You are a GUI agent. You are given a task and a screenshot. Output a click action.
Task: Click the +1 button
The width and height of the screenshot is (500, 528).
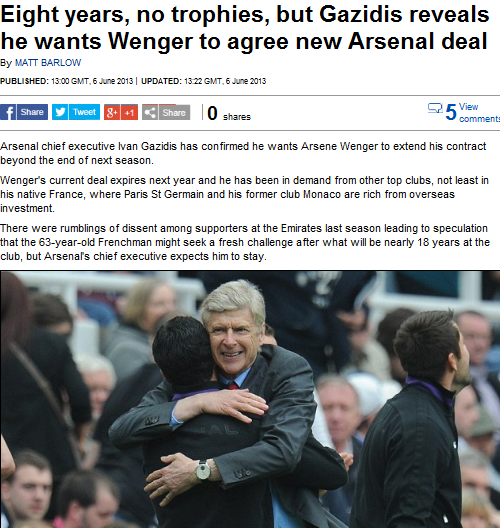pyautogui.click(x=129, y=112)
